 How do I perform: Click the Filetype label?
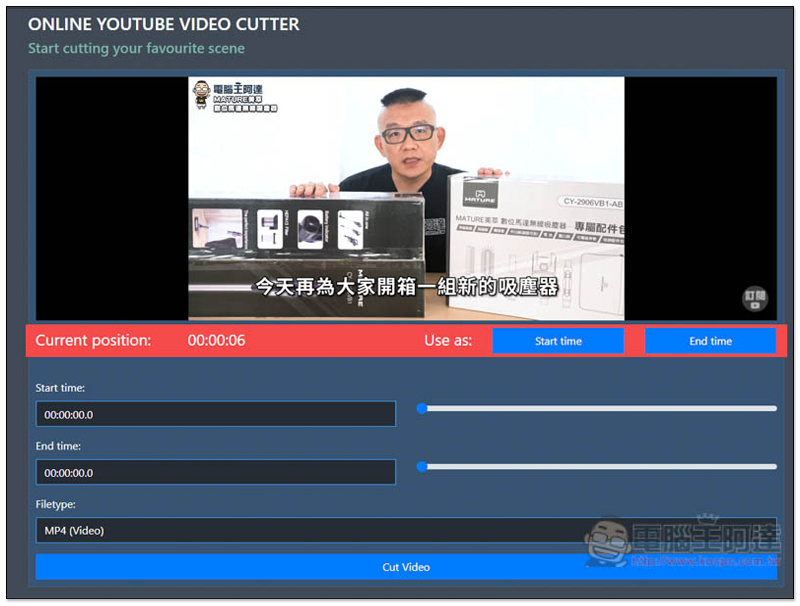56,504
